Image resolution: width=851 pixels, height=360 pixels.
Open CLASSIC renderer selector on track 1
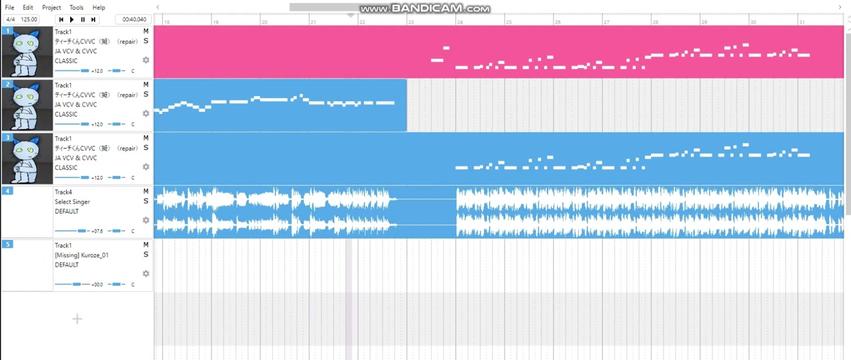click(66, 61)
